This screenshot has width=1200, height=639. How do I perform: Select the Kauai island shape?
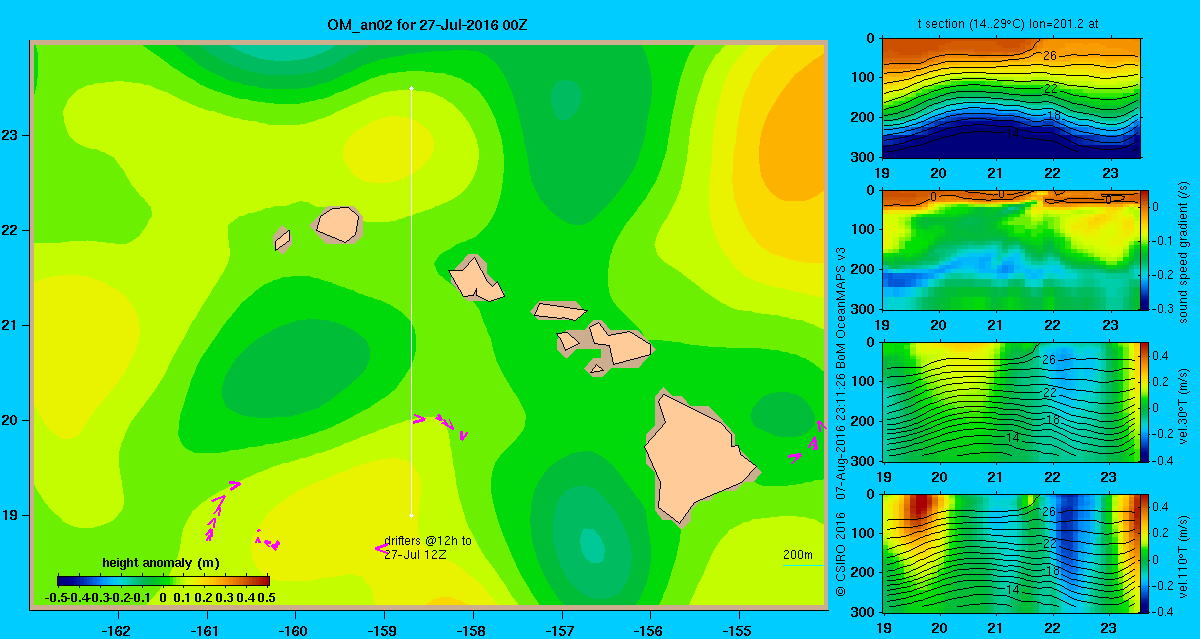337,224
